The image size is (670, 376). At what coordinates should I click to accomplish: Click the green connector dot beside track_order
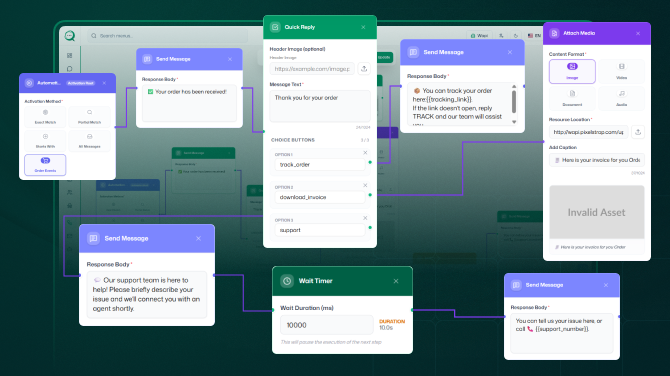[x=370, y=162]
